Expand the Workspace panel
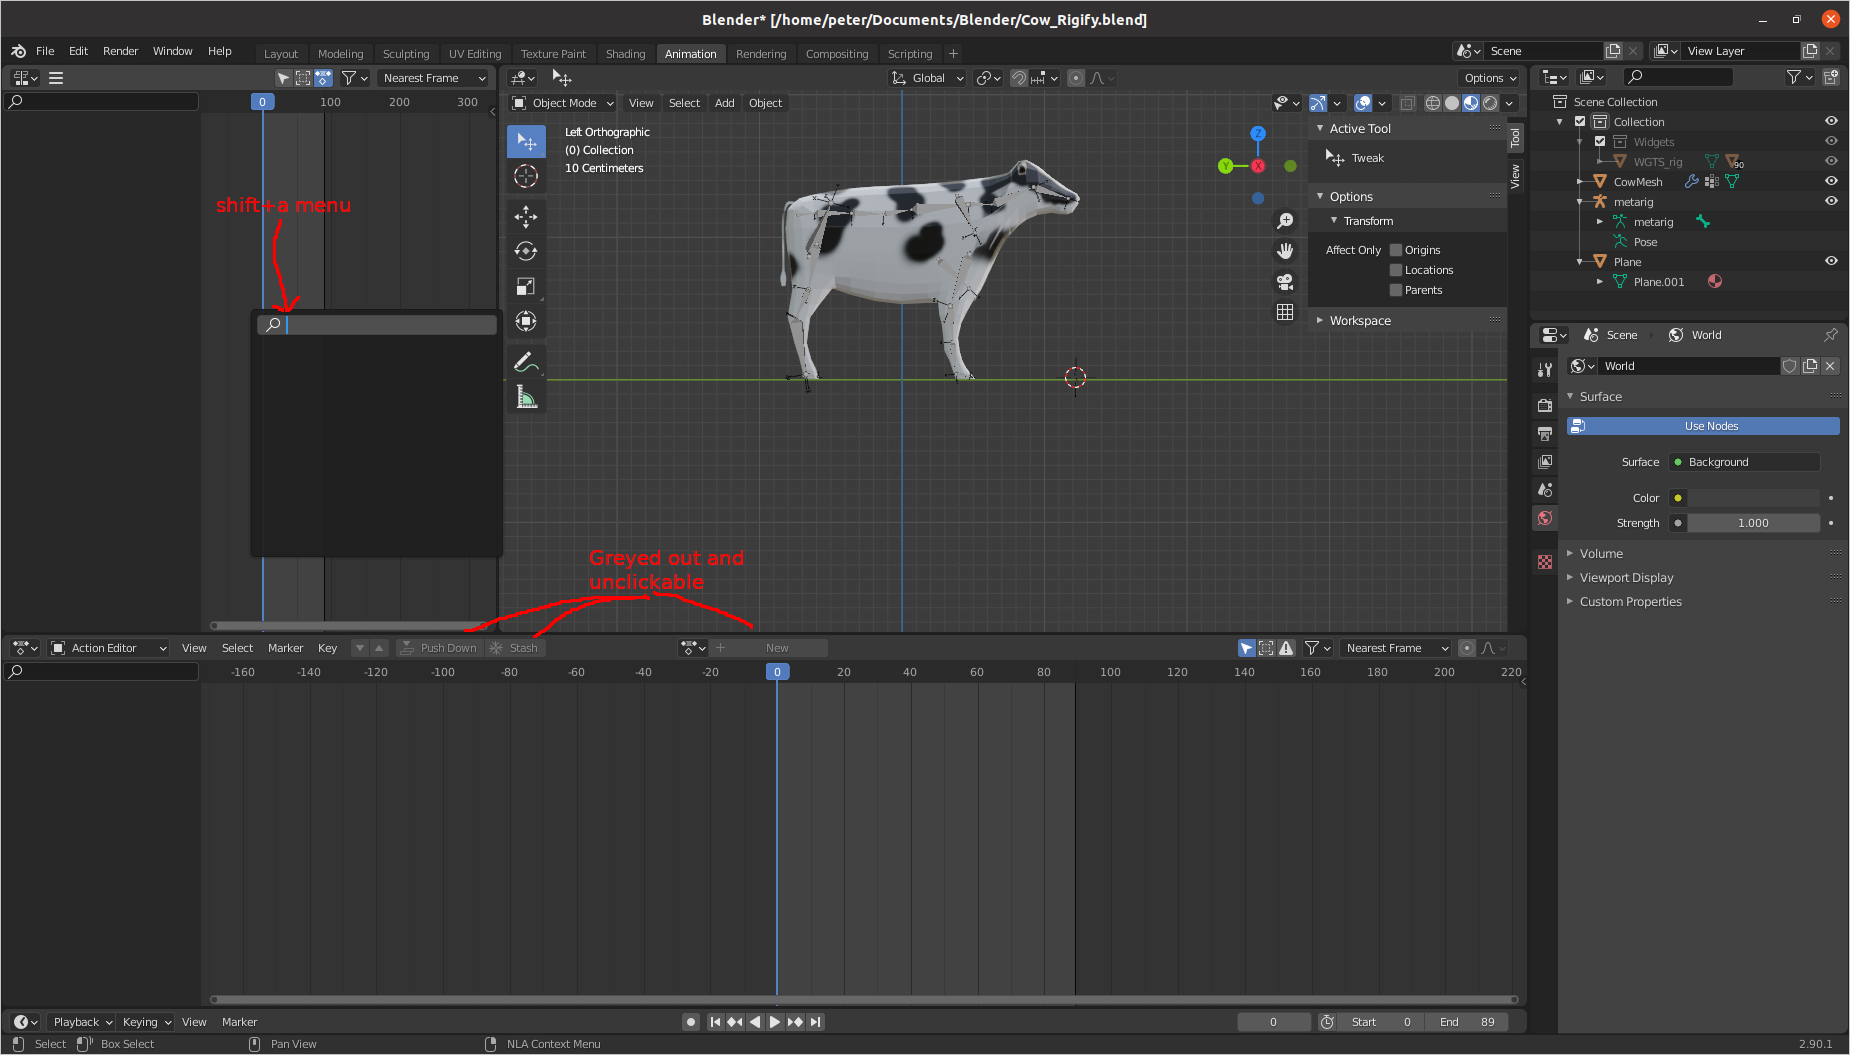Image resolution: width=1850 pixels, height=1055 pixels. click(x=1359, y=321)
